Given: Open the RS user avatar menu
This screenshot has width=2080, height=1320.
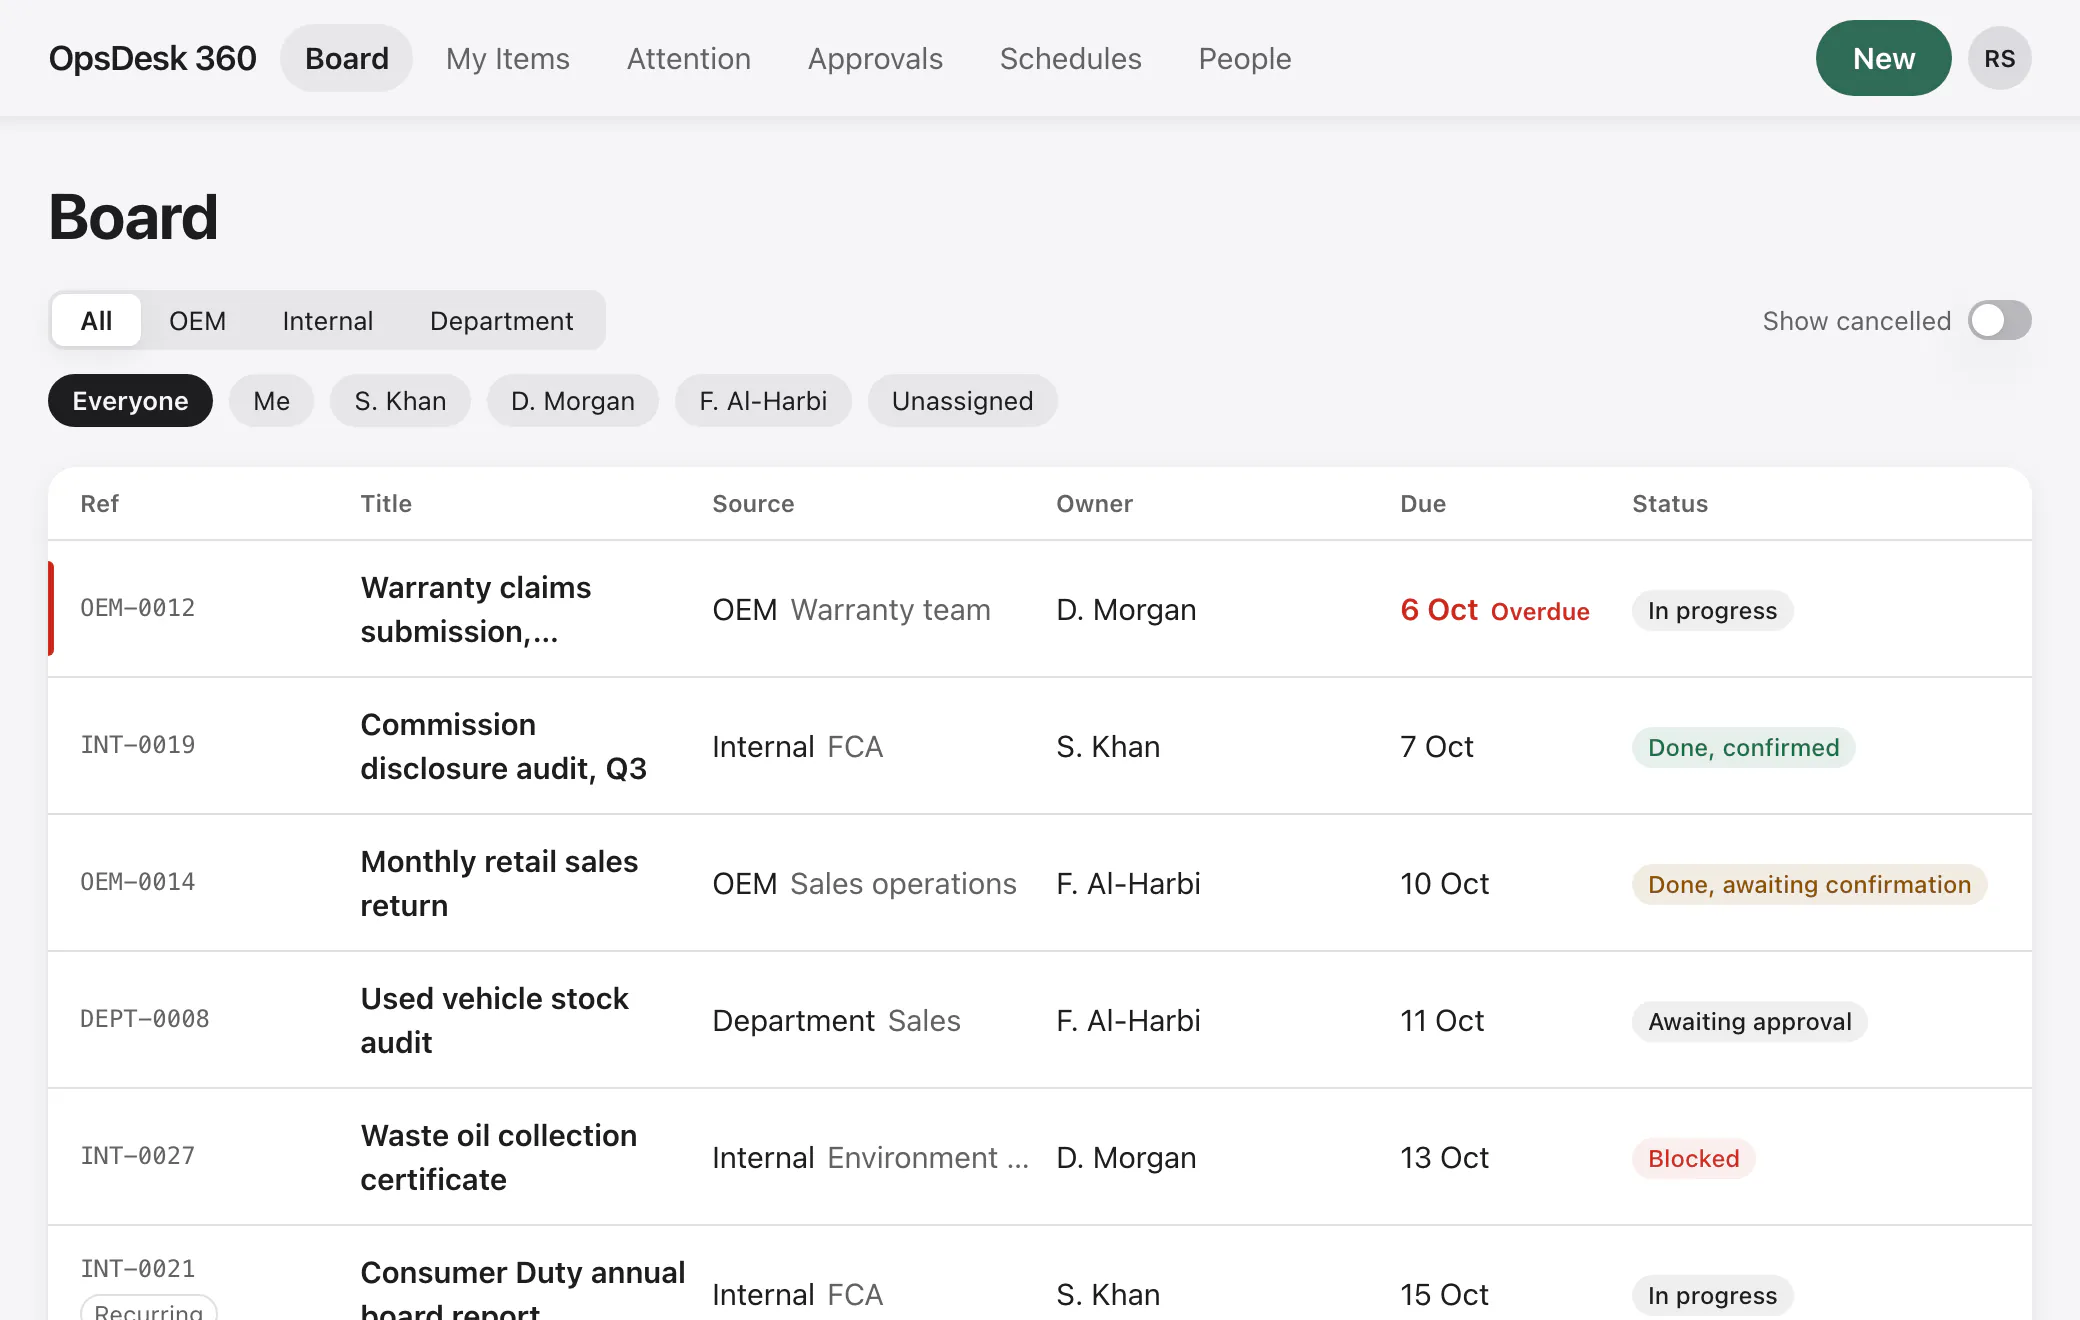Looking at the screenshot, I should [x=1999, y=58].
